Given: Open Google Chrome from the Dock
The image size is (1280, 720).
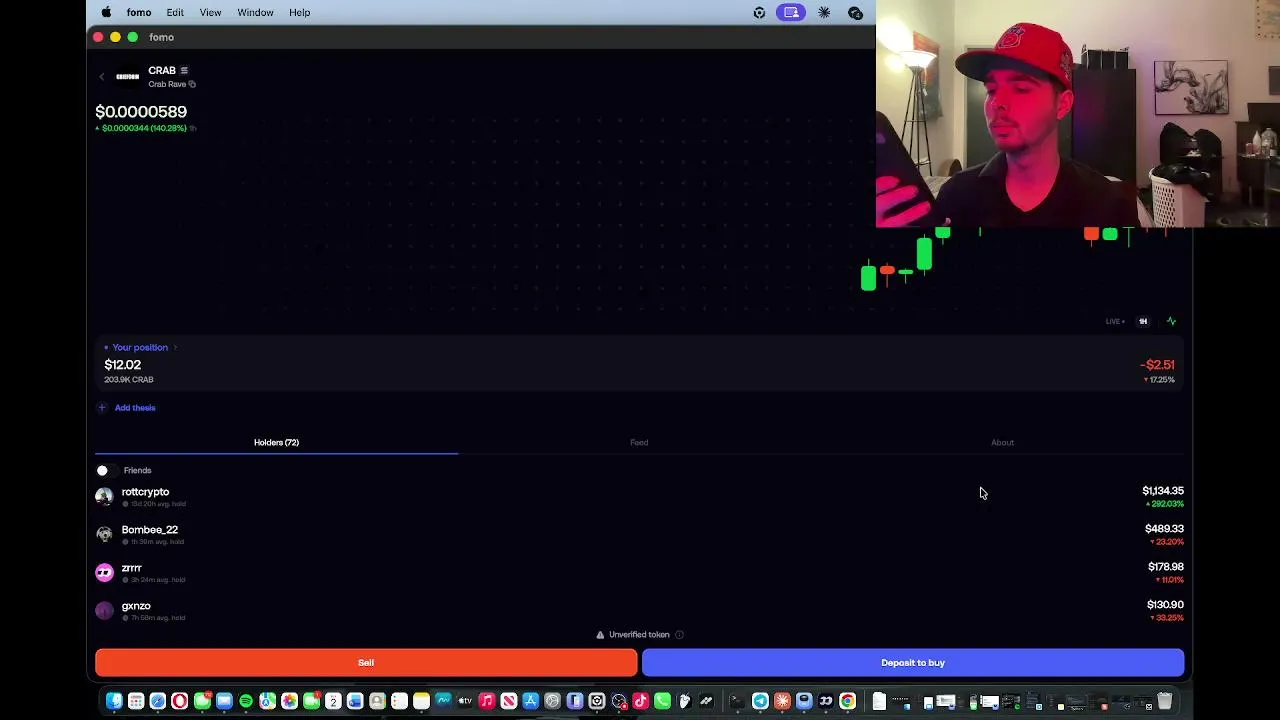Looking at the screenshot, I should (848, 701).
